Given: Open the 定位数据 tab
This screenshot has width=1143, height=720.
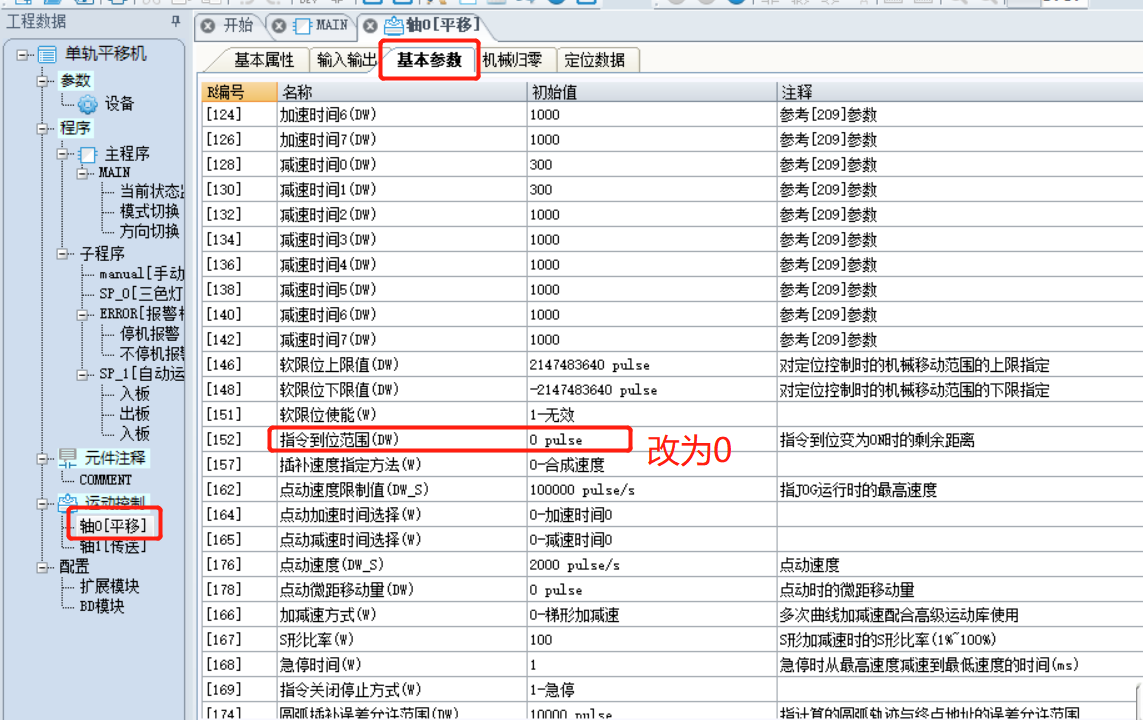Looking at the screenshot, I should (x=595, y=60).
